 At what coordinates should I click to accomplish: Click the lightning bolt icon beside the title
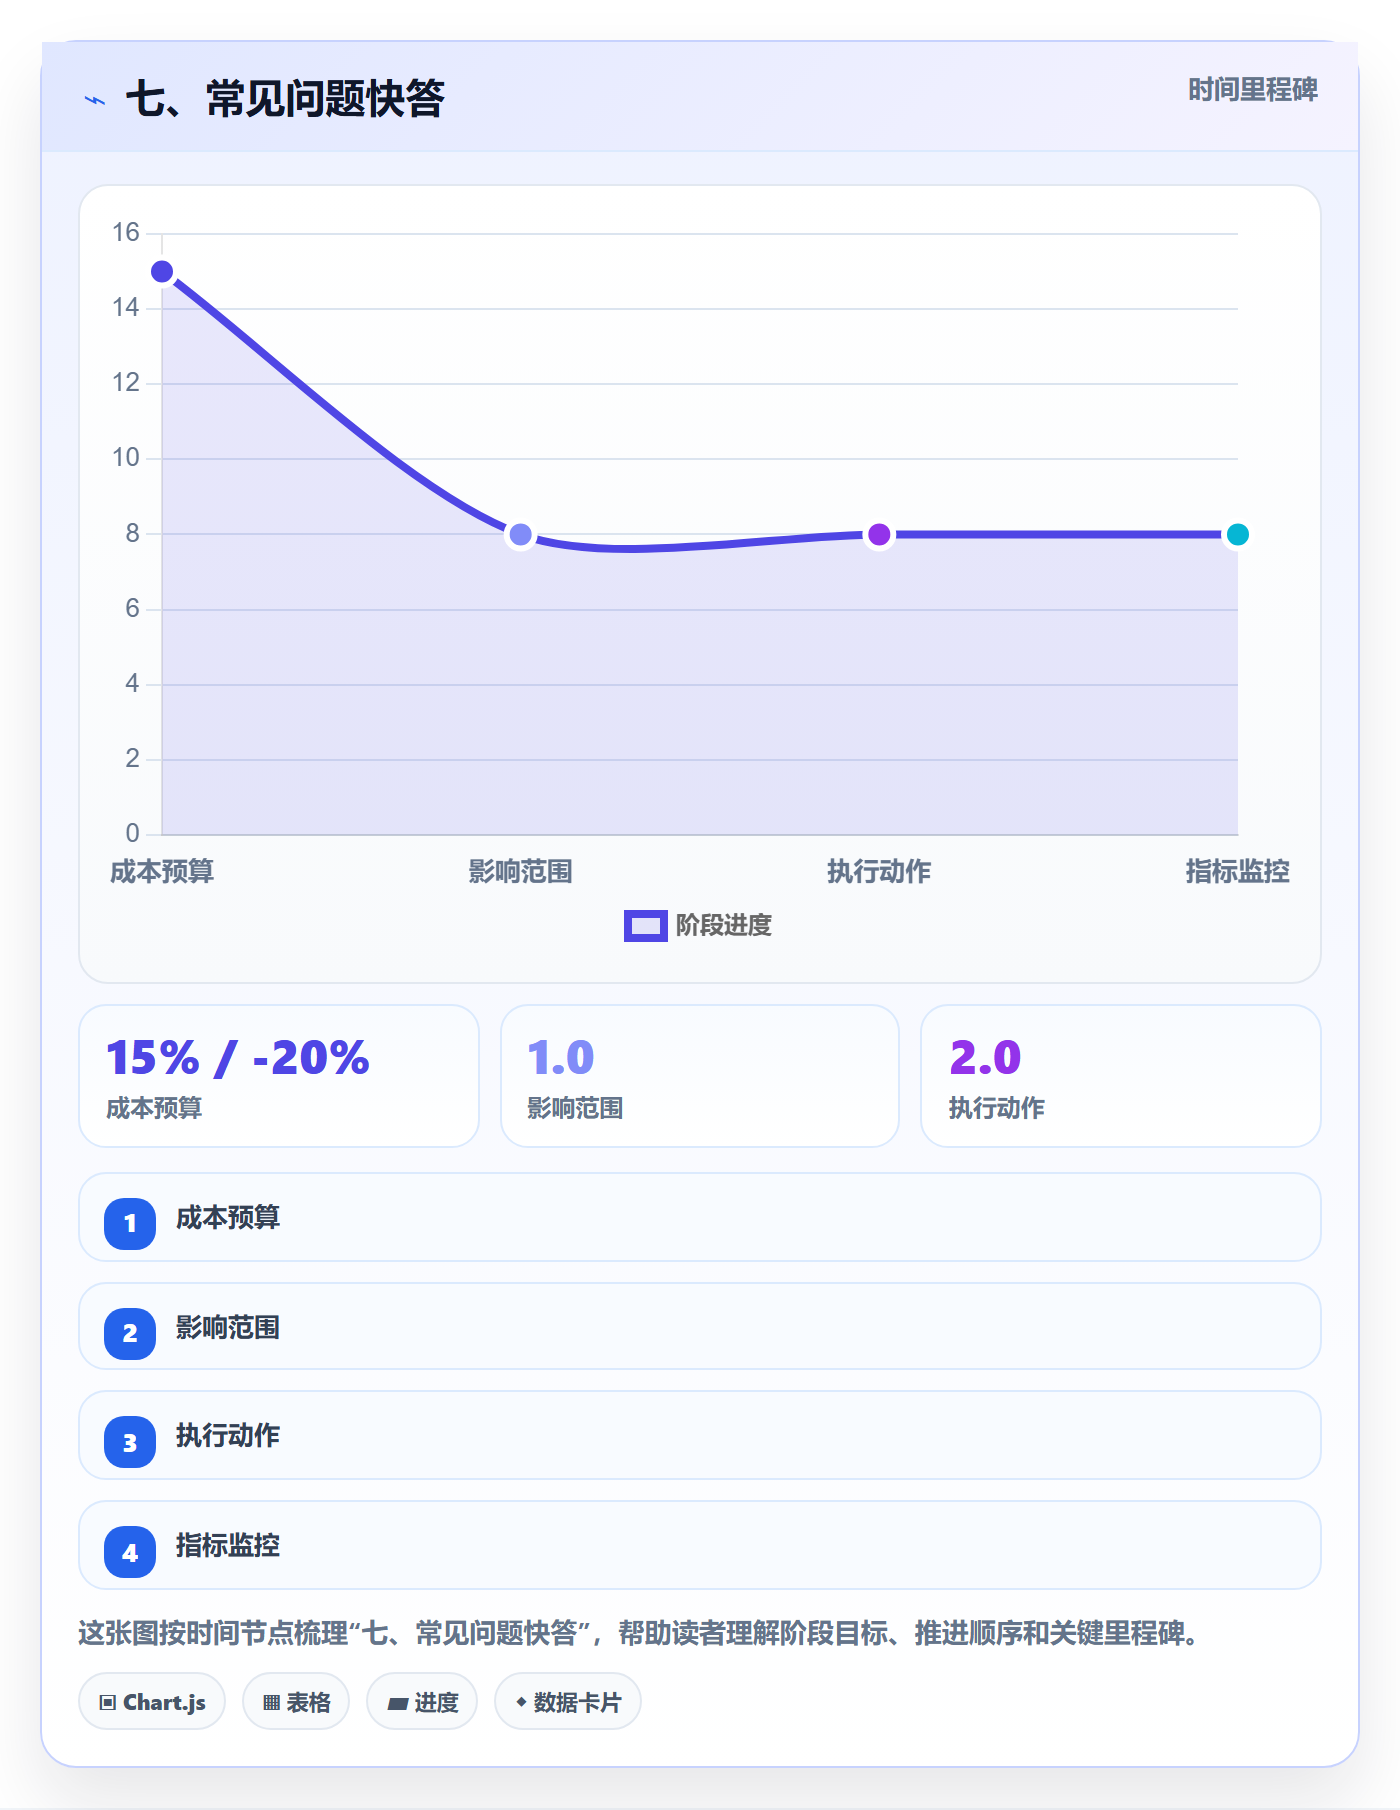click(95, 100)
